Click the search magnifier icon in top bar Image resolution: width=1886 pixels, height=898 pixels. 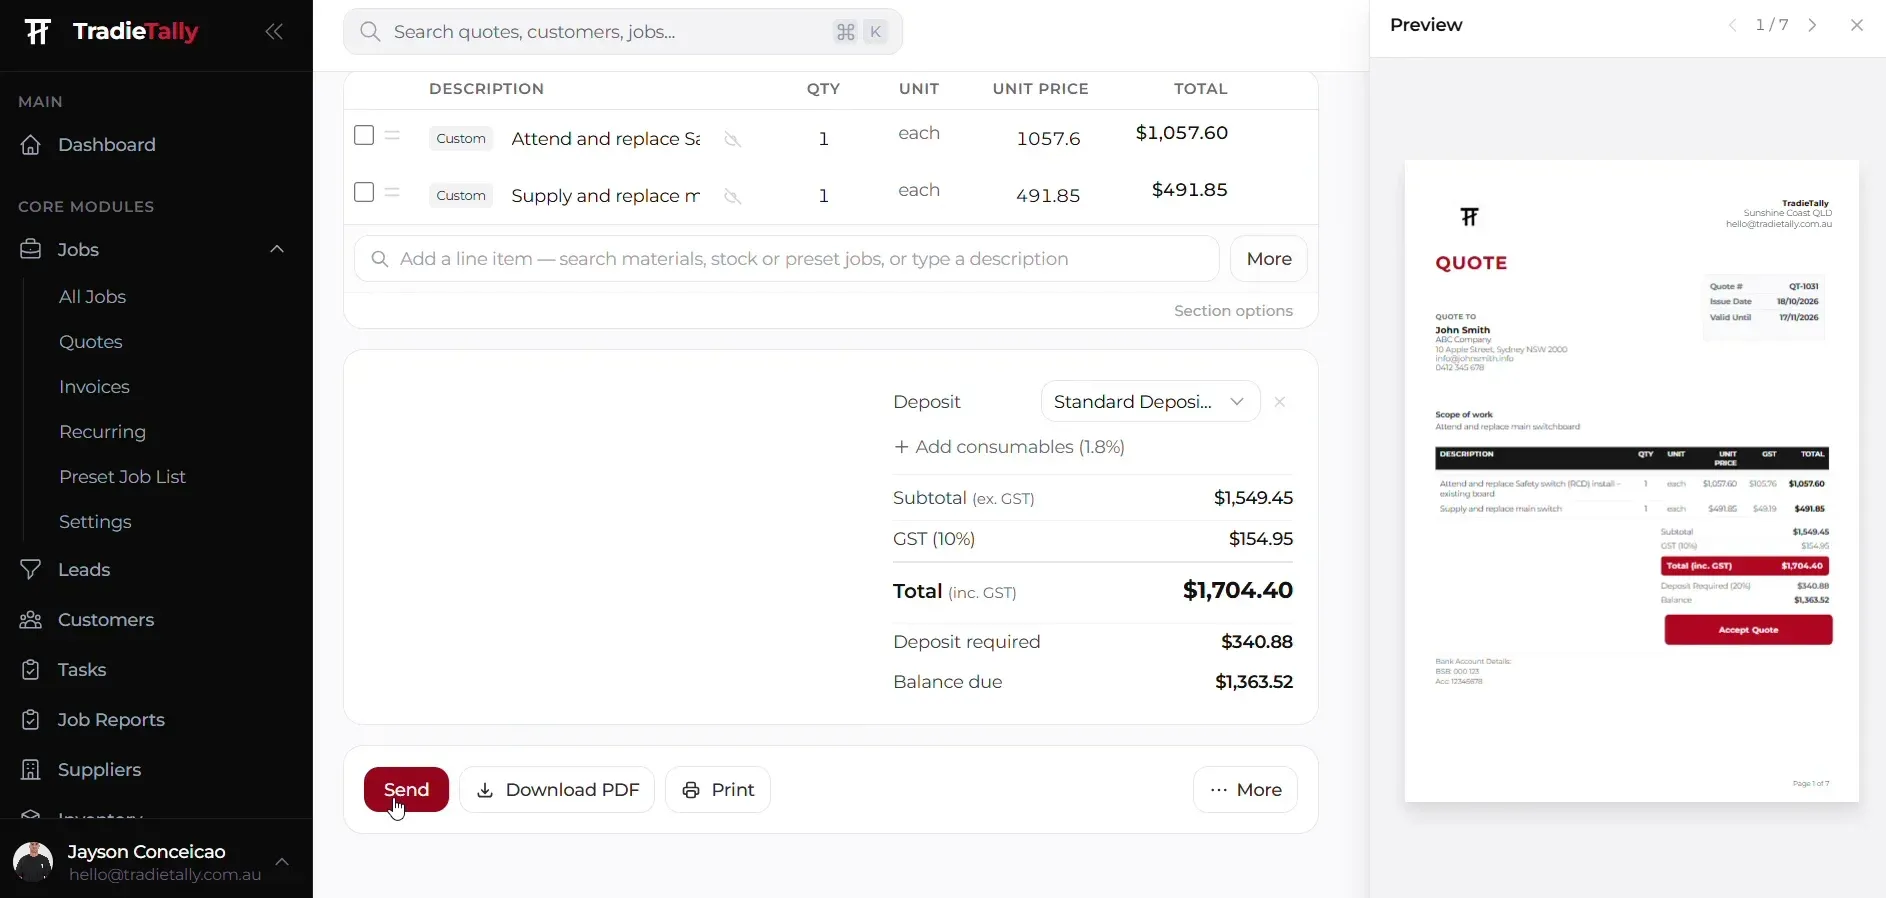370,32
